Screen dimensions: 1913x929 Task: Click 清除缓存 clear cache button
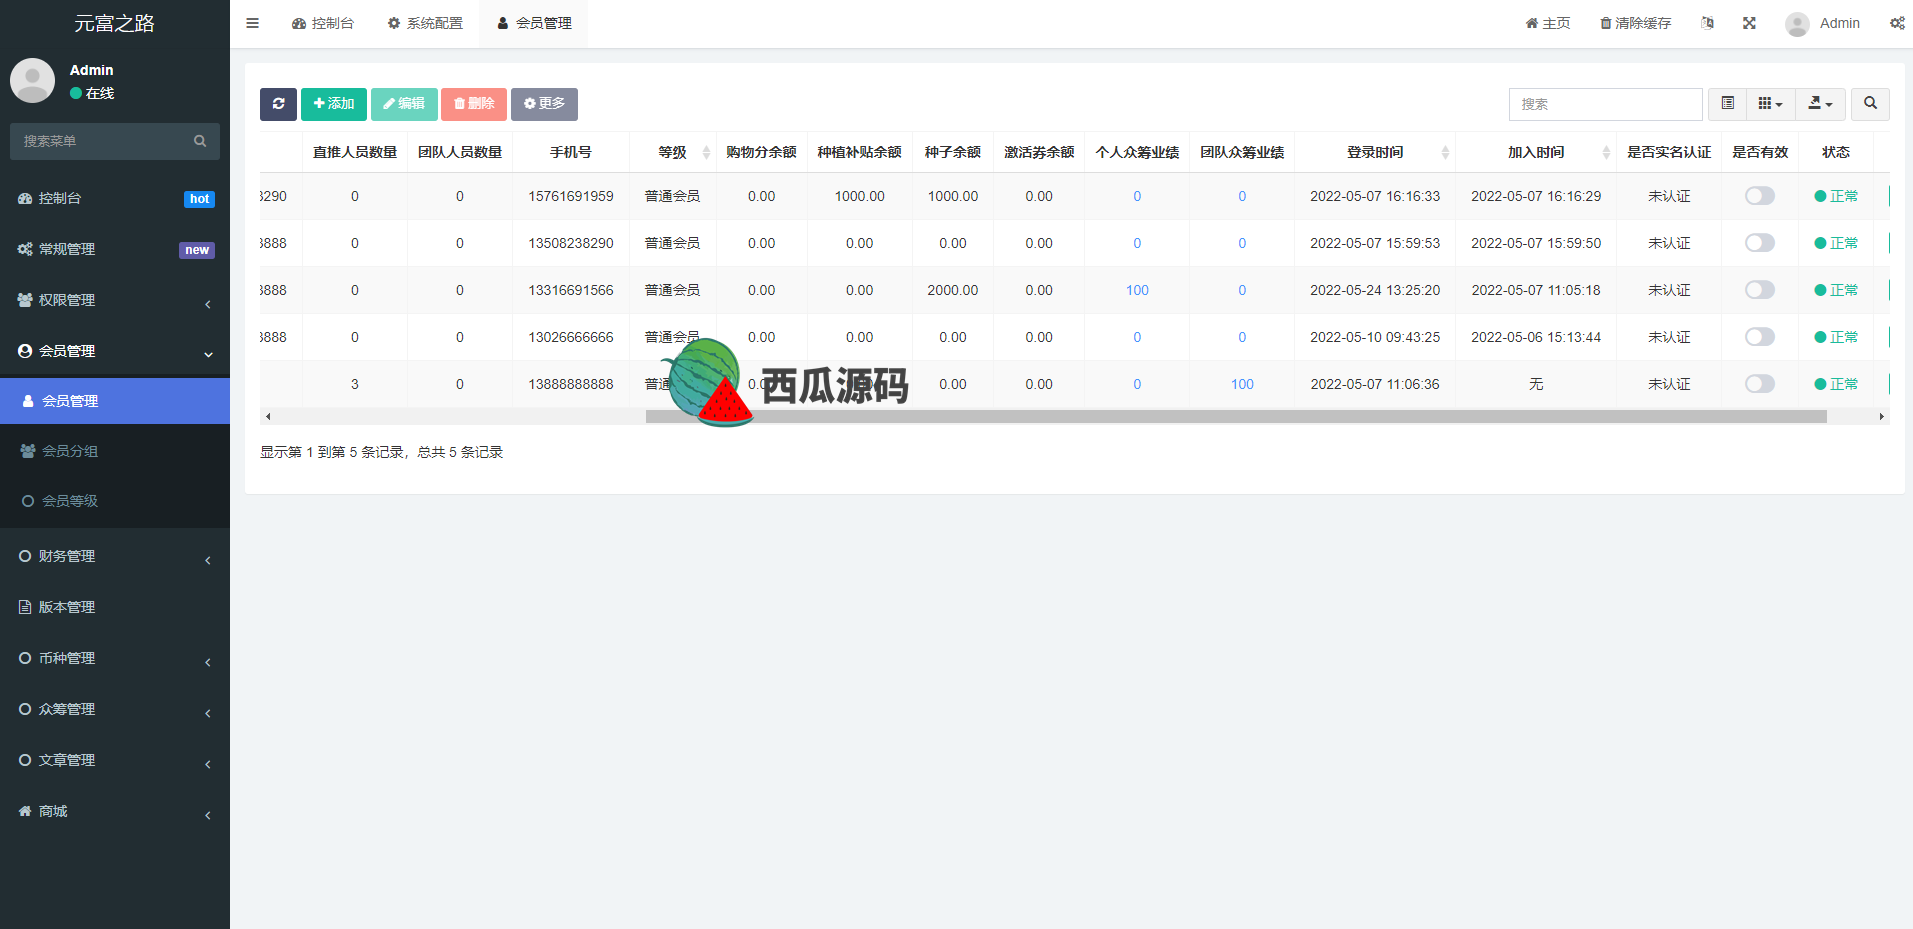(x=1635, y=23)
